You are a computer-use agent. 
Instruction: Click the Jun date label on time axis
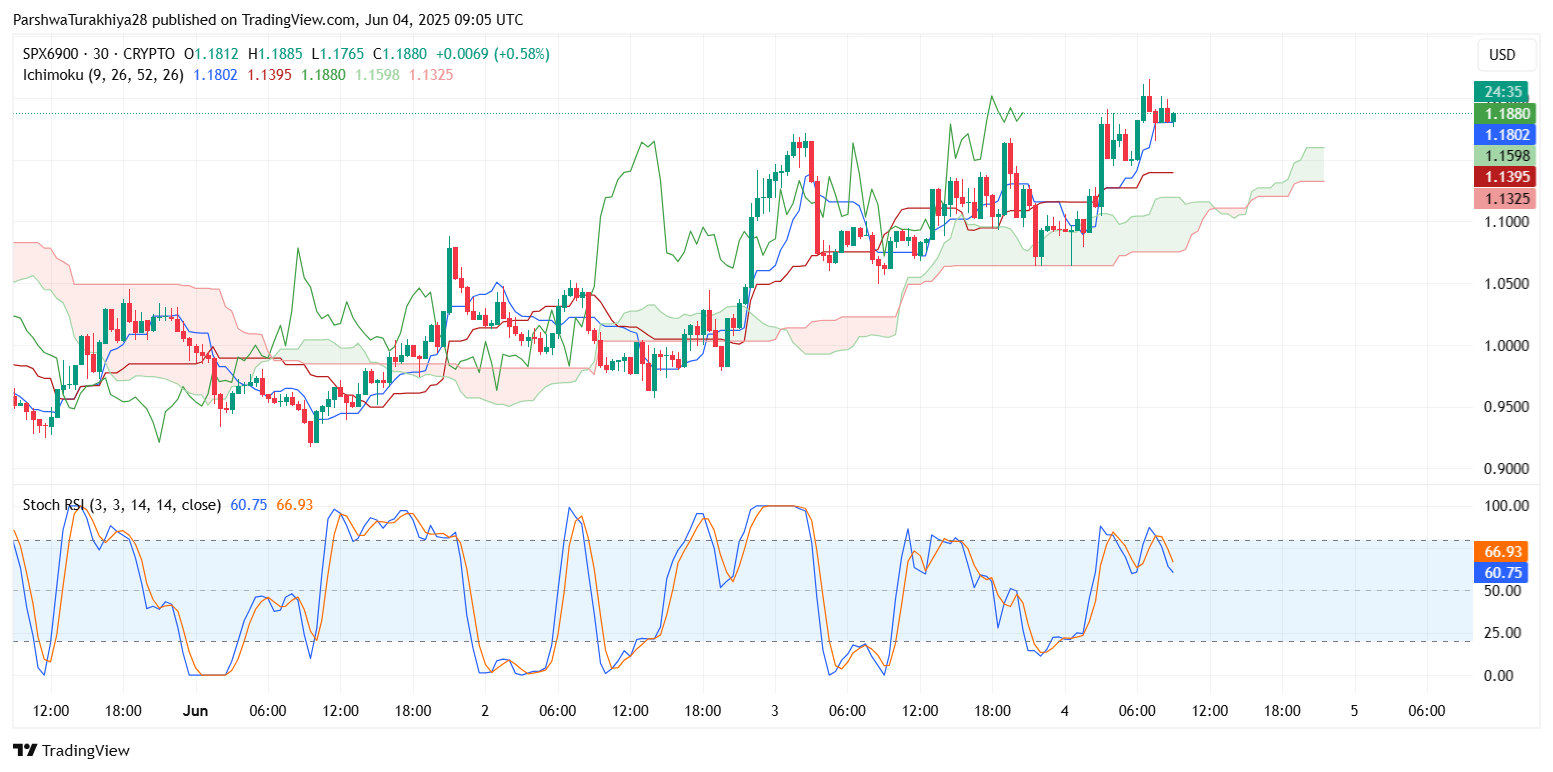coord(196,711)
